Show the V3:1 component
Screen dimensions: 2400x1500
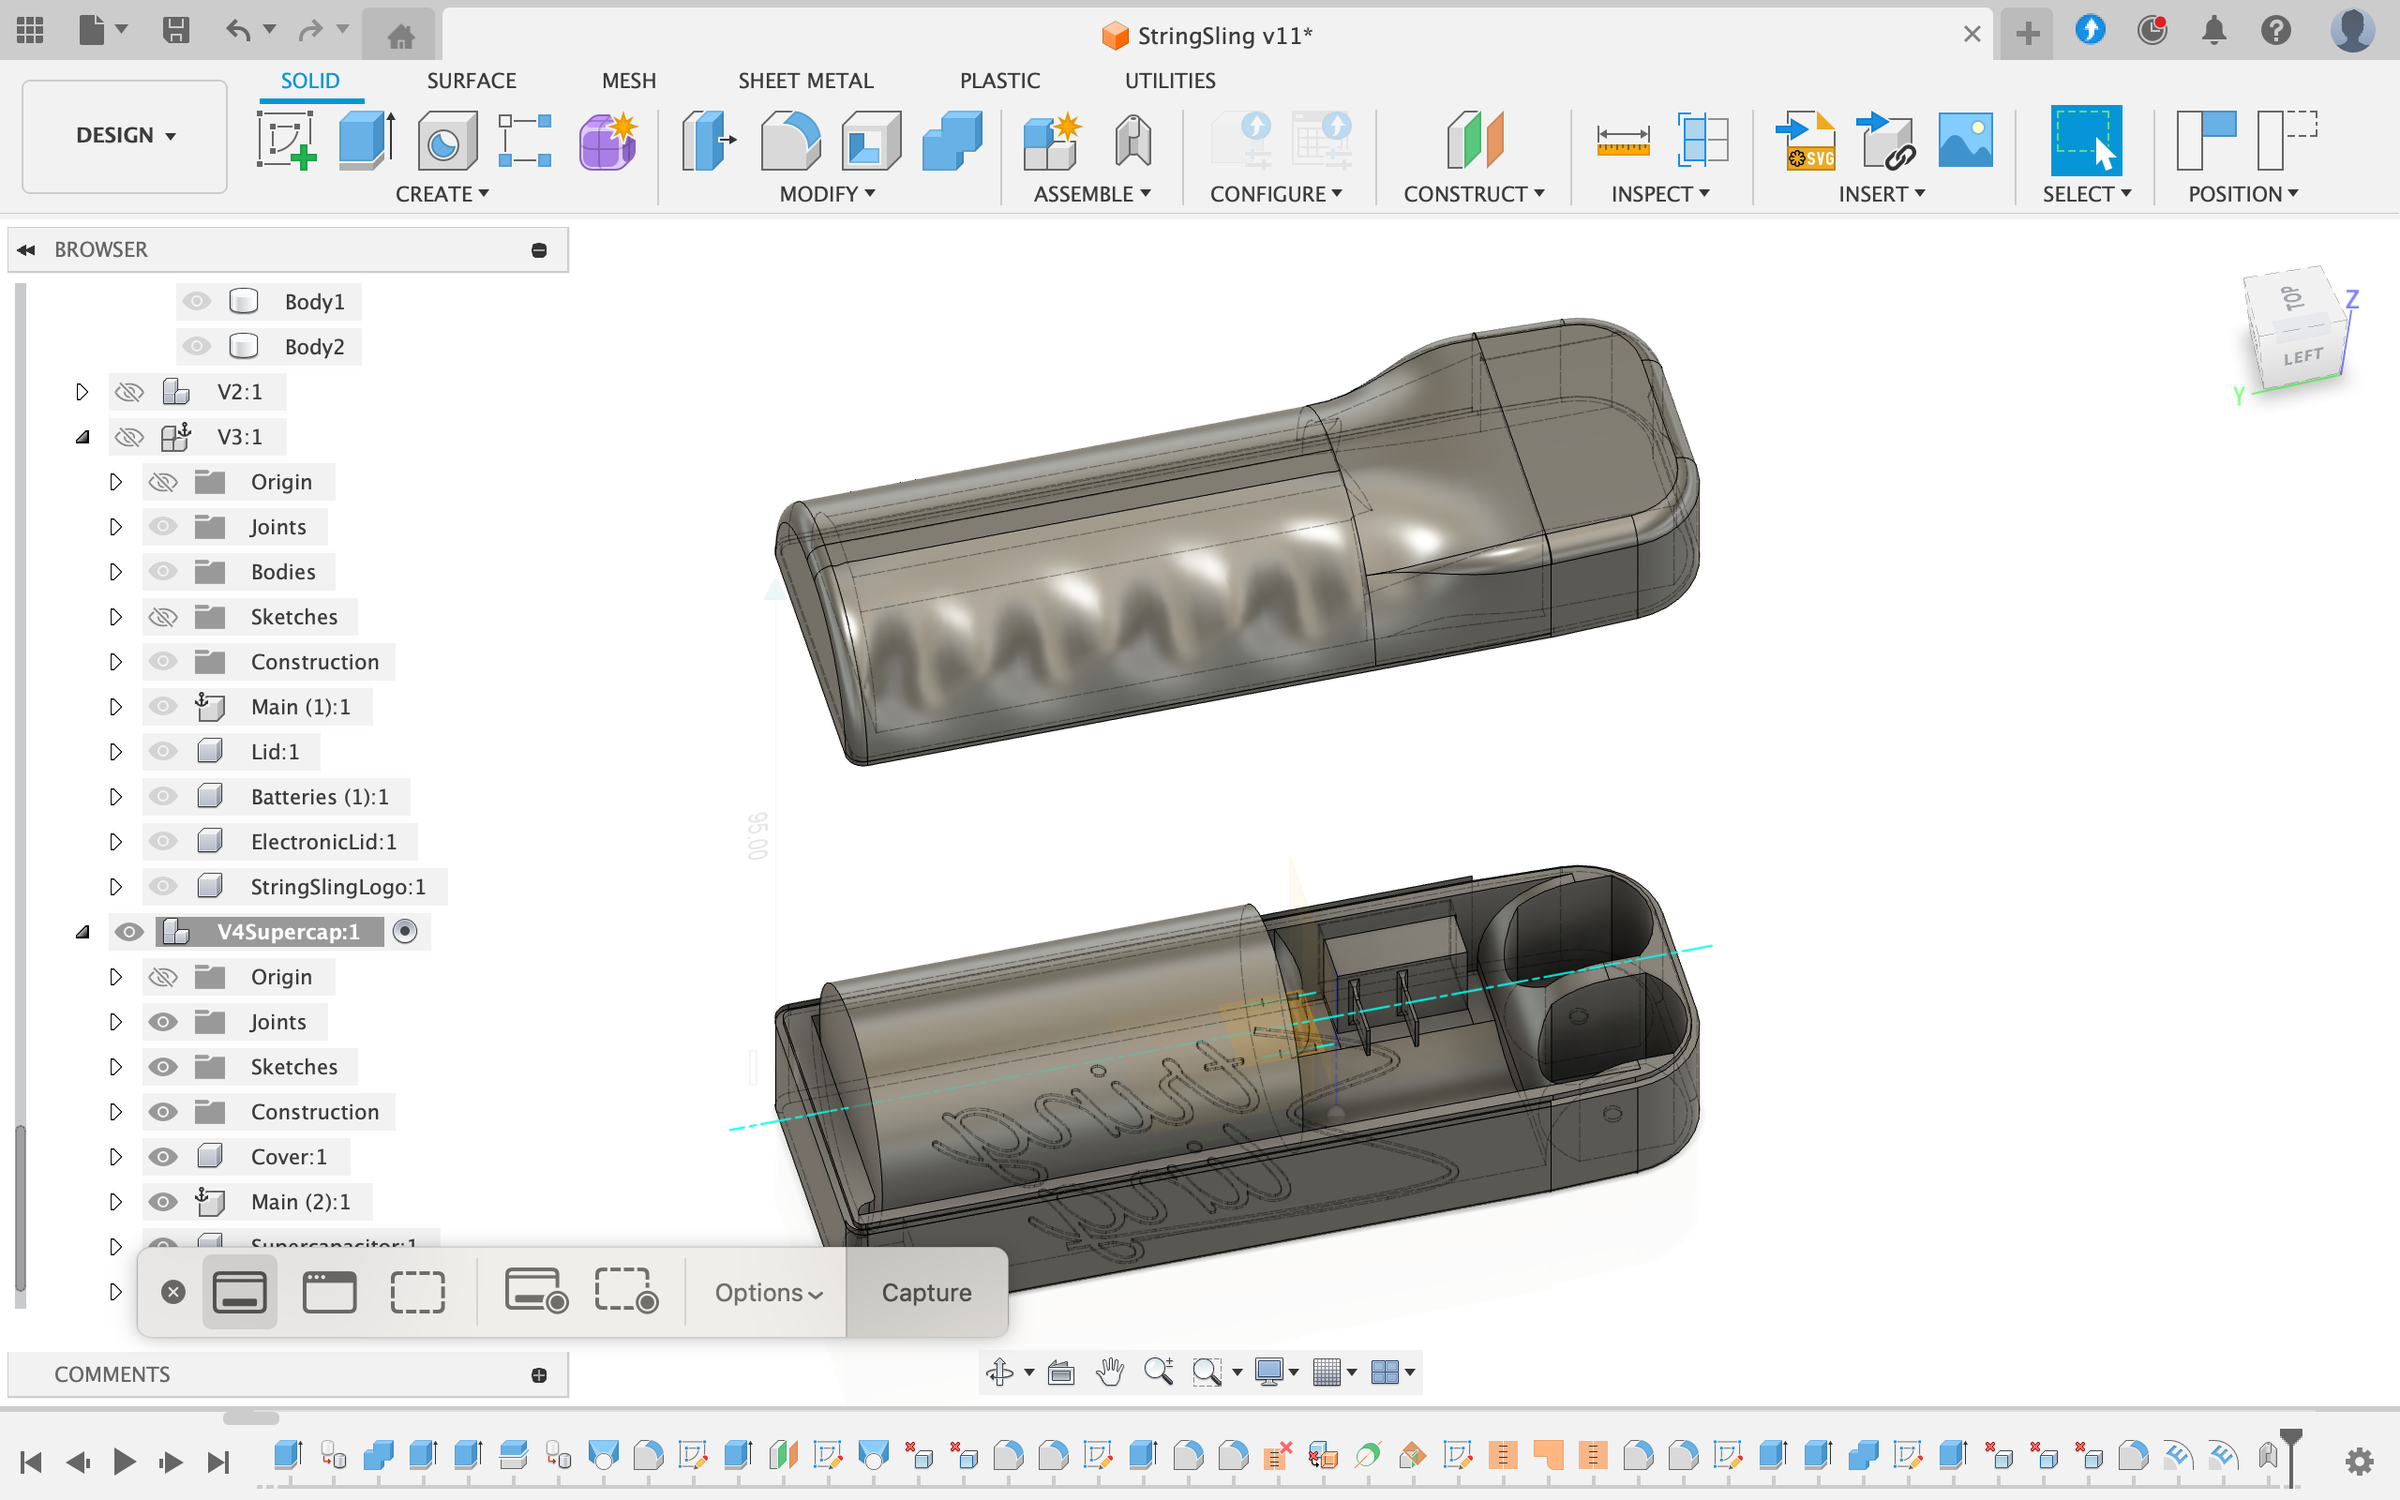129,437
